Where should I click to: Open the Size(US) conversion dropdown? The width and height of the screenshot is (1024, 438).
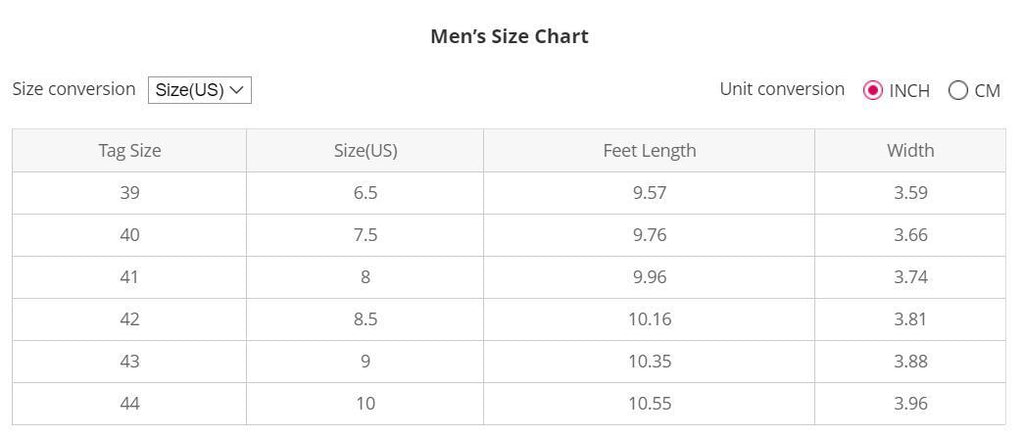pos(199,90)
